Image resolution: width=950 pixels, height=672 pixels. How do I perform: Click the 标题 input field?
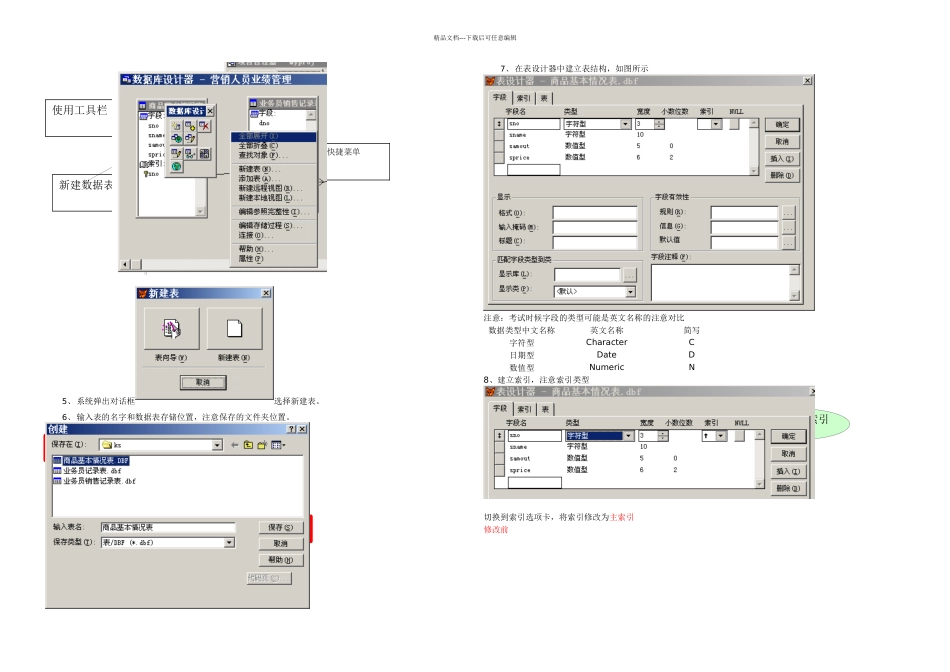[x=595, y=242]
